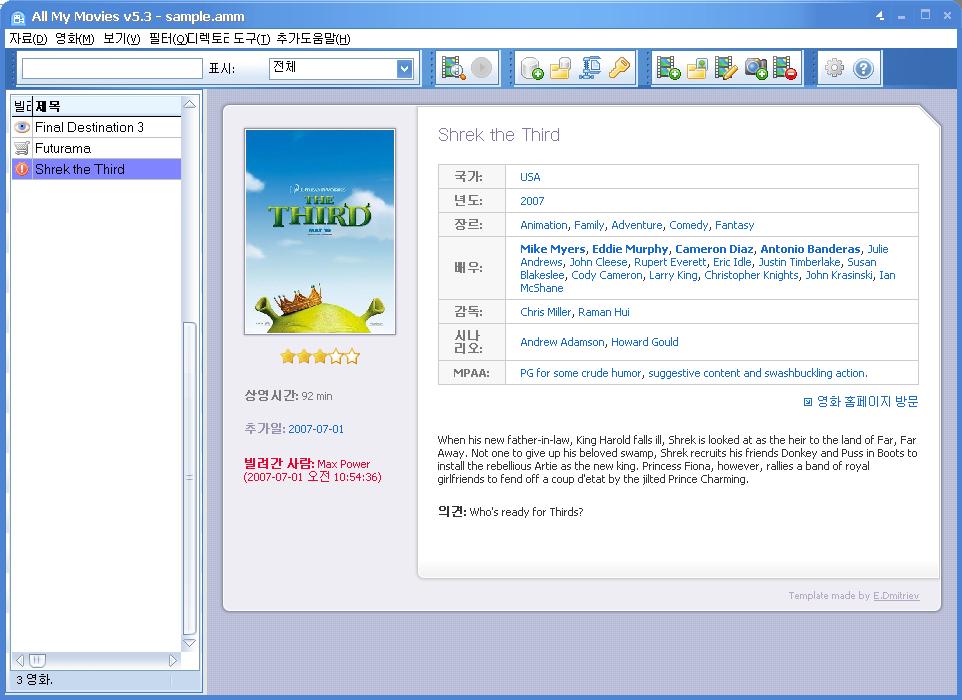Click the horizontal scroll right arrow
962x700 pixels.
point(172,660)
